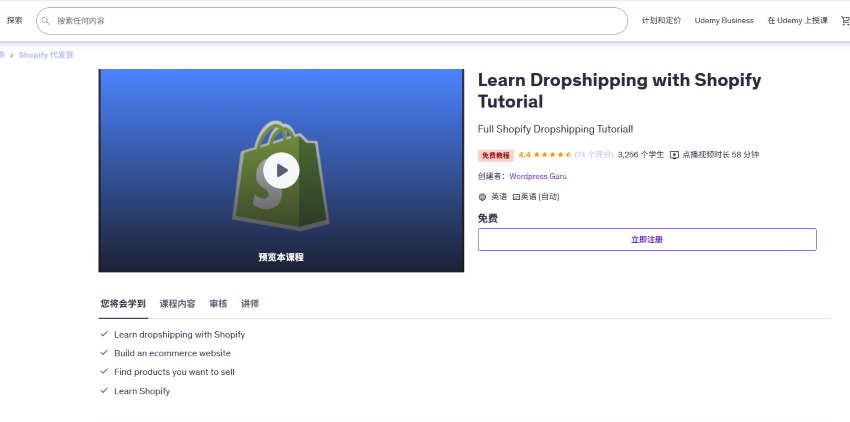Click 'Full Shopify Dropshipping Tutorial!' subtitle
Viewport: 850px width, 422px height.
pyautogui.click(x=555, y=129)
